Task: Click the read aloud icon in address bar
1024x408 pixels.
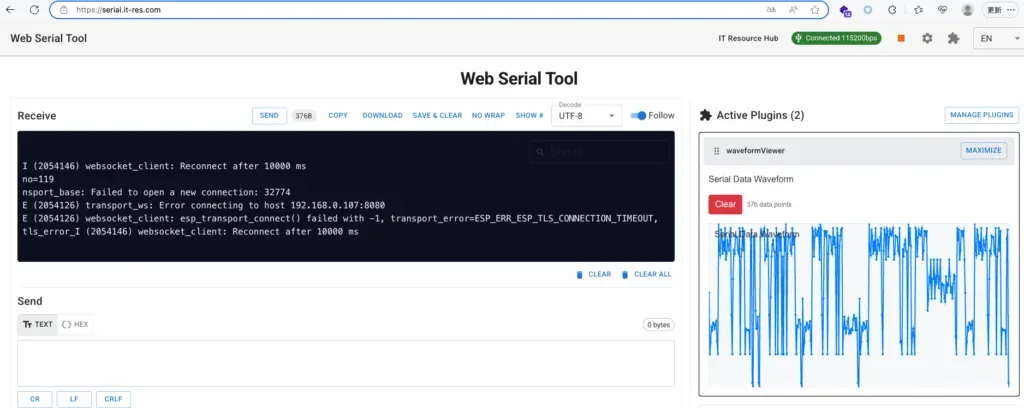Action: point(793,10)
